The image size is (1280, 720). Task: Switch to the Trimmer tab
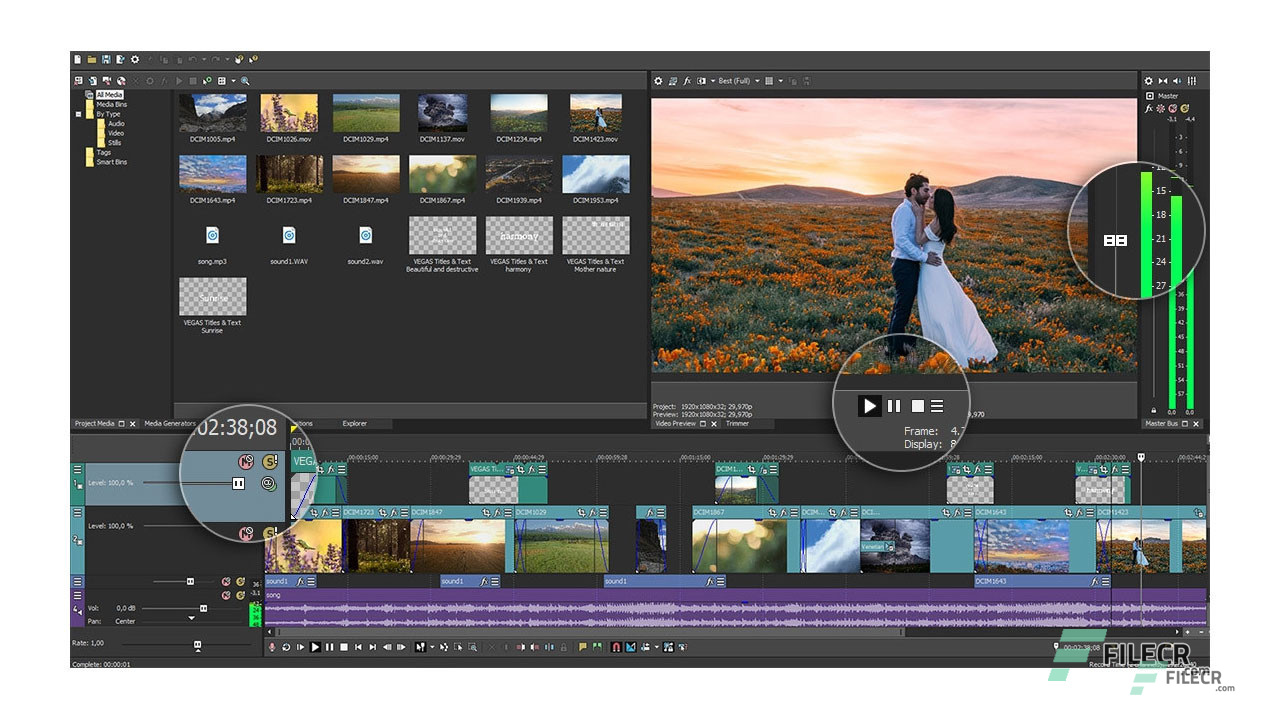(737, 424)
